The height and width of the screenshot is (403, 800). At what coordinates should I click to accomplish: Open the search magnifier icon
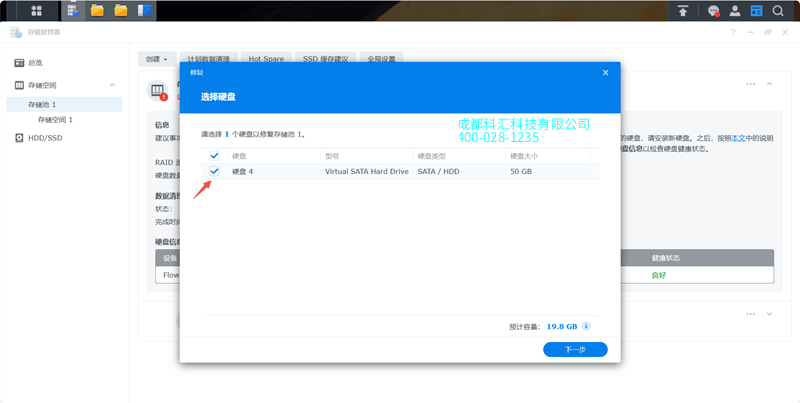778,11
